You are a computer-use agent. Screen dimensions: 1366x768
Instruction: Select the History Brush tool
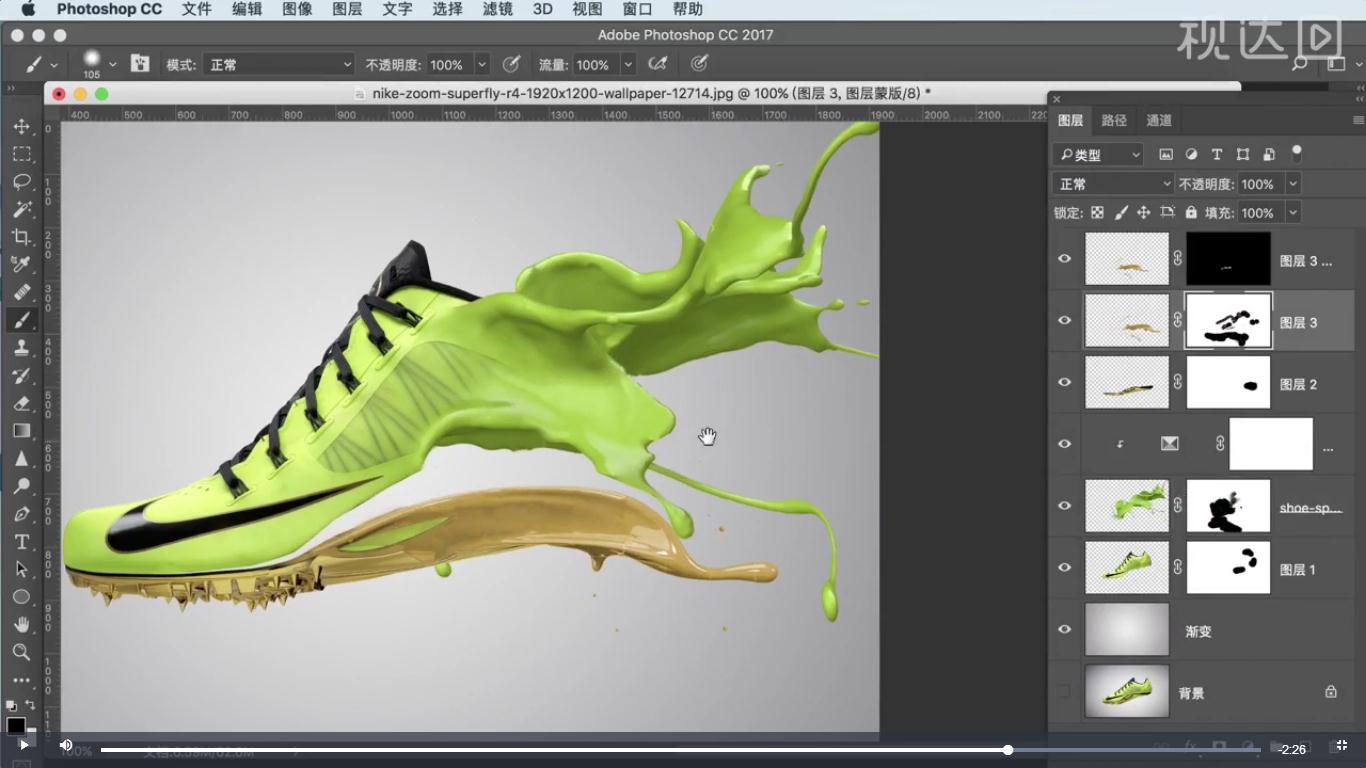point(21,376)
